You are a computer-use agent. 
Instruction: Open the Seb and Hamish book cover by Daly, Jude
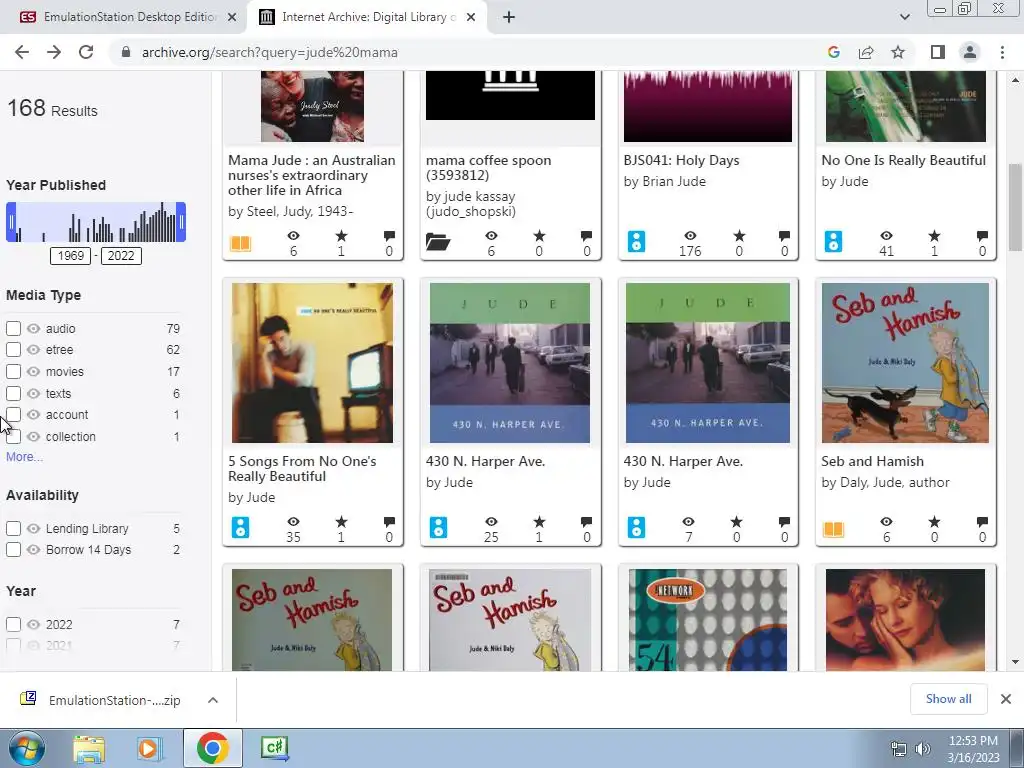pyautogui.click(x=905, y=363)
